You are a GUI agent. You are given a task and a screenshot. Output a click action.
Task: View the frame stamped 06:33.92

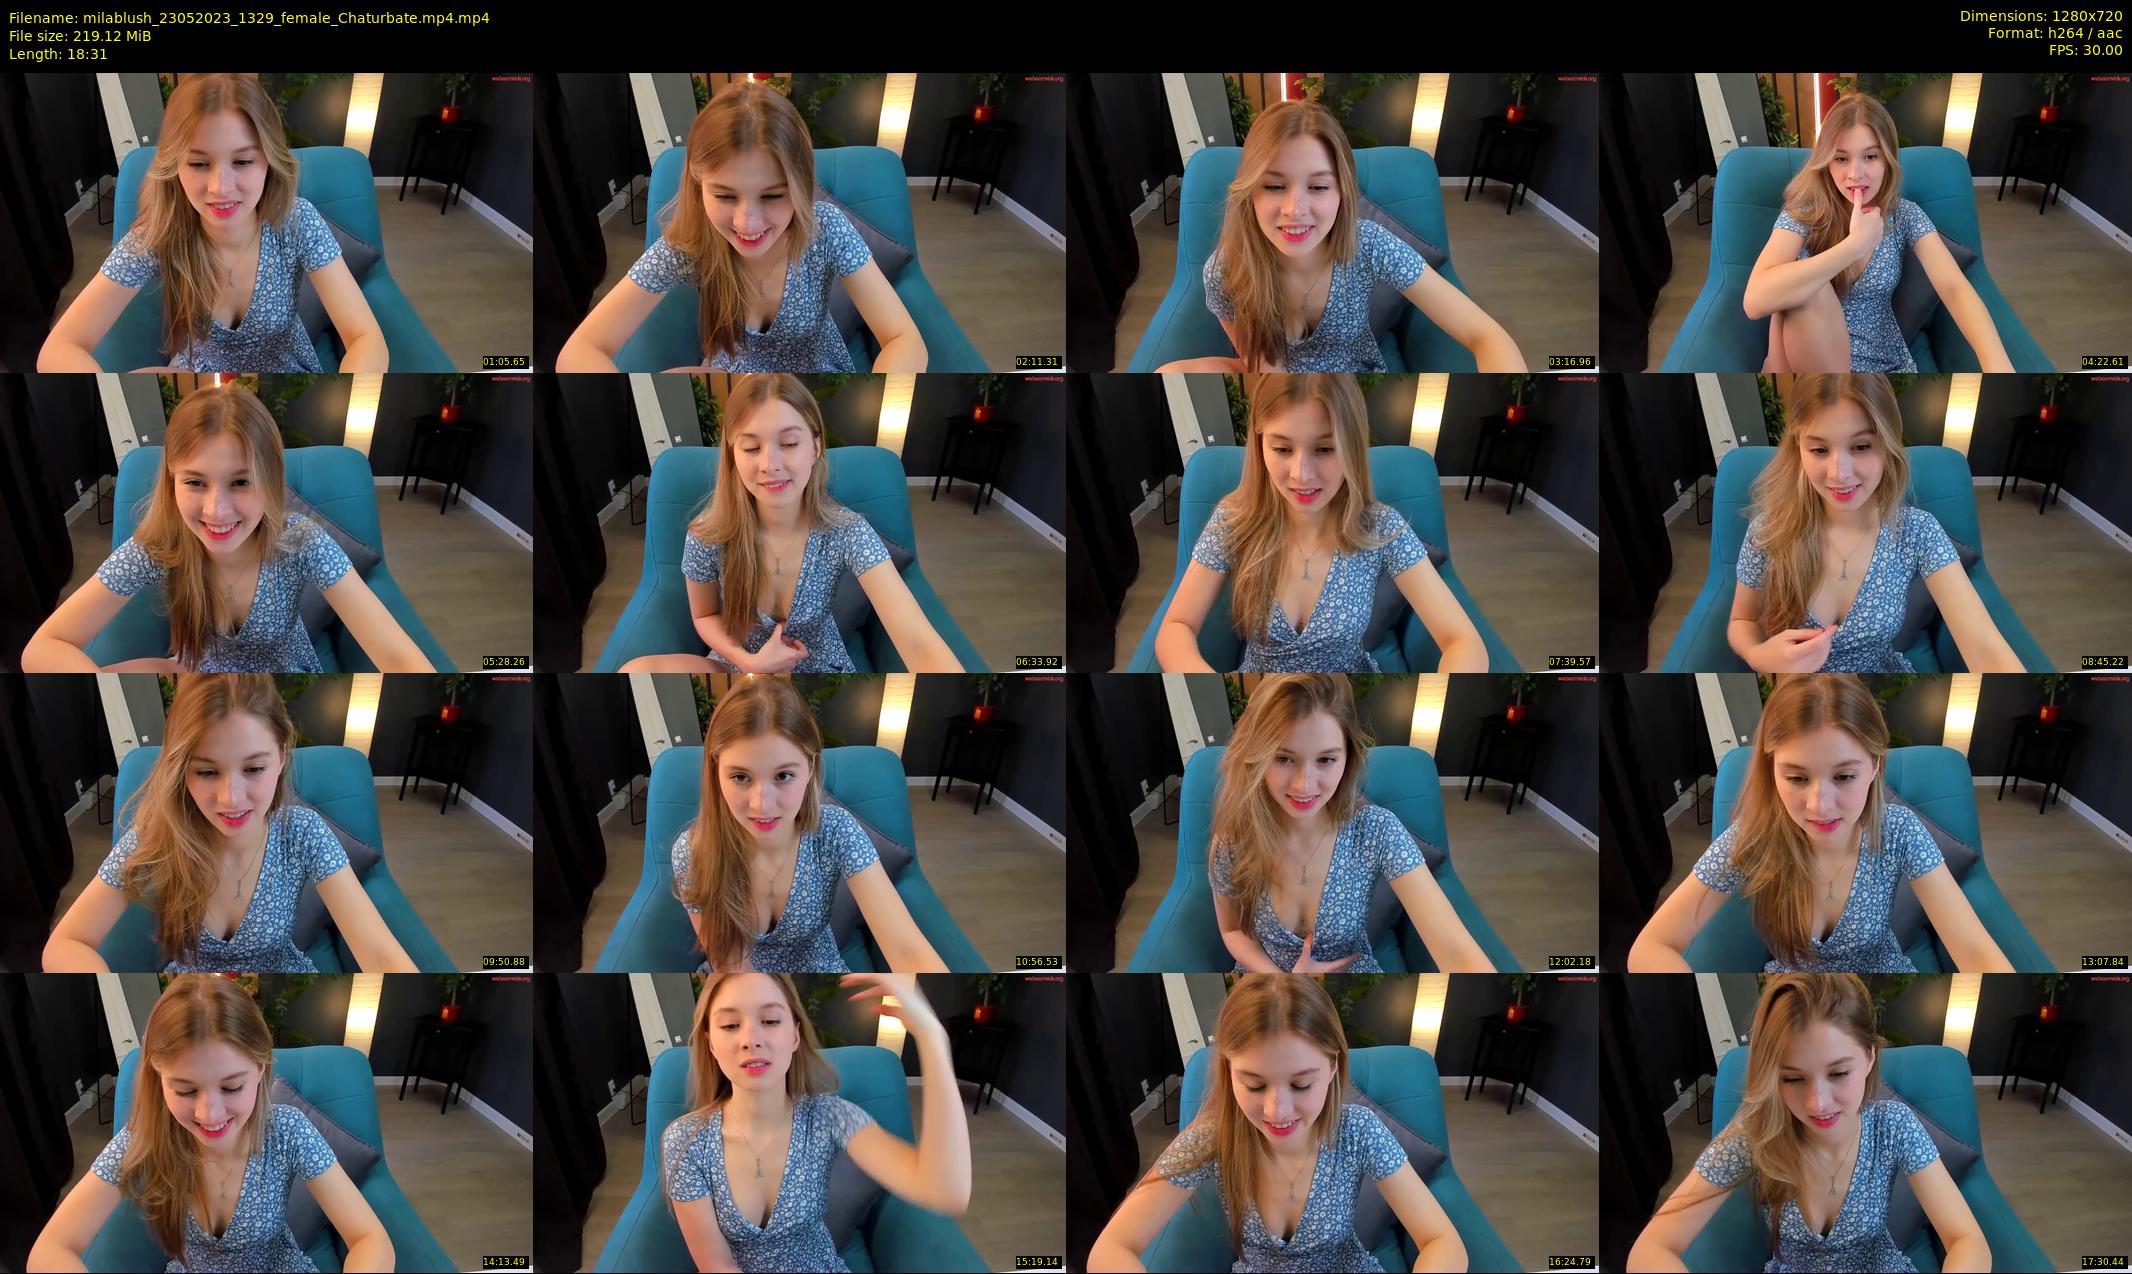click(799, 522)
